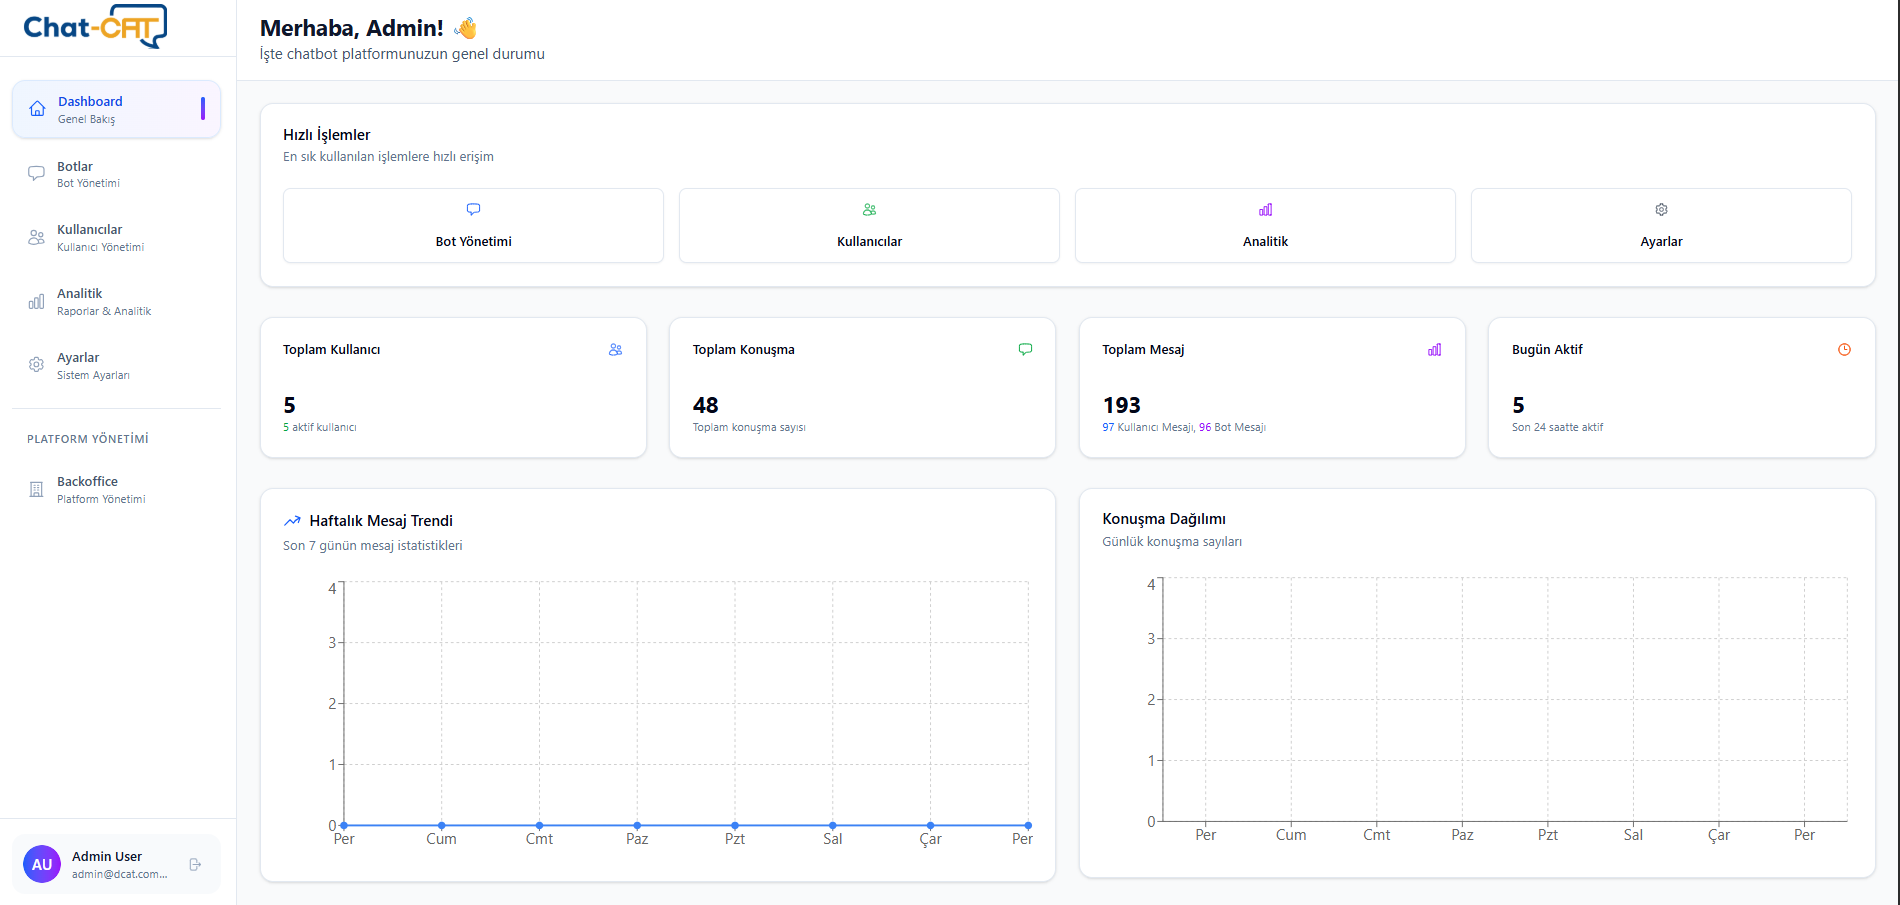Select the Bot Yönetimi quick action card
Screen dimensions: 1900x905
point(472,225)
